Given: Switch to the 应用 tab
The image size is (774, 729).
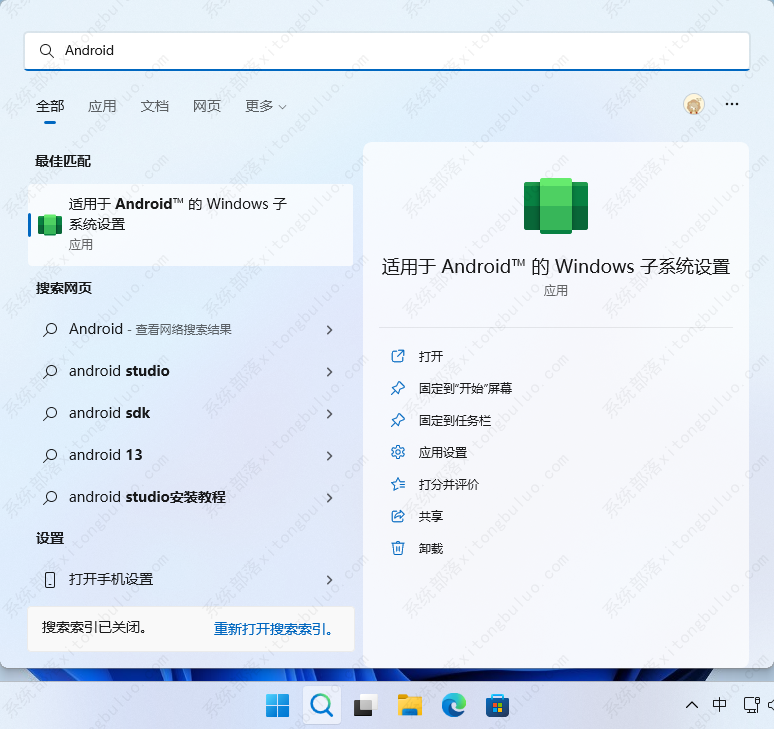Looking at the screenshot, I should tap(102, 106).
